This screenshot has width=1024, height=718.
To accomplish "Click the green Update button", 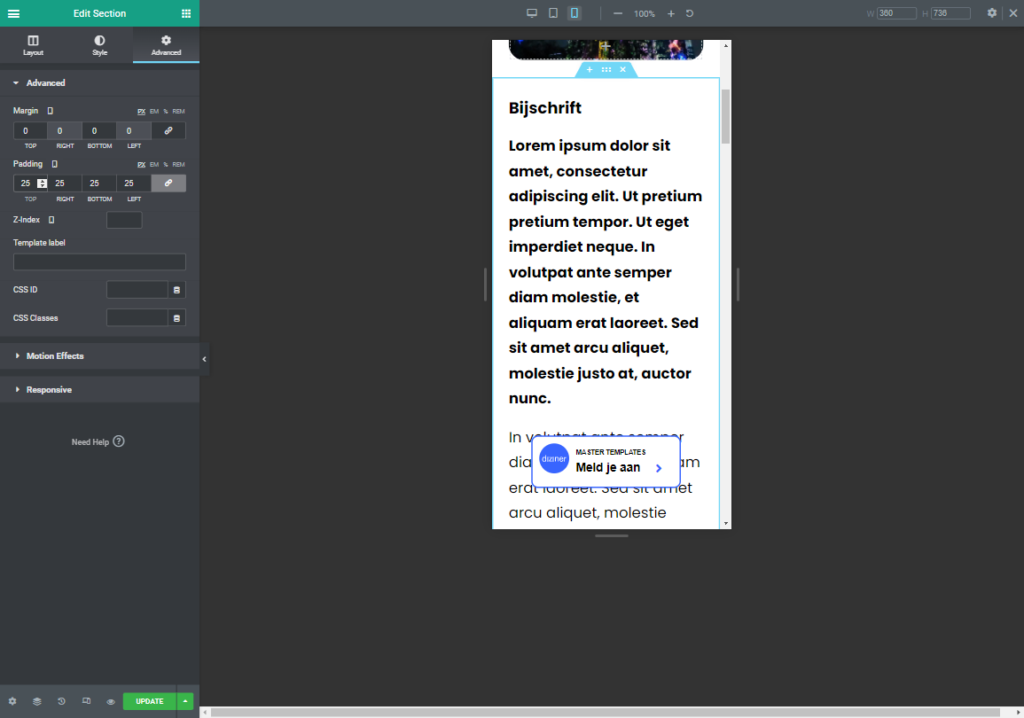I will point(149,701).
